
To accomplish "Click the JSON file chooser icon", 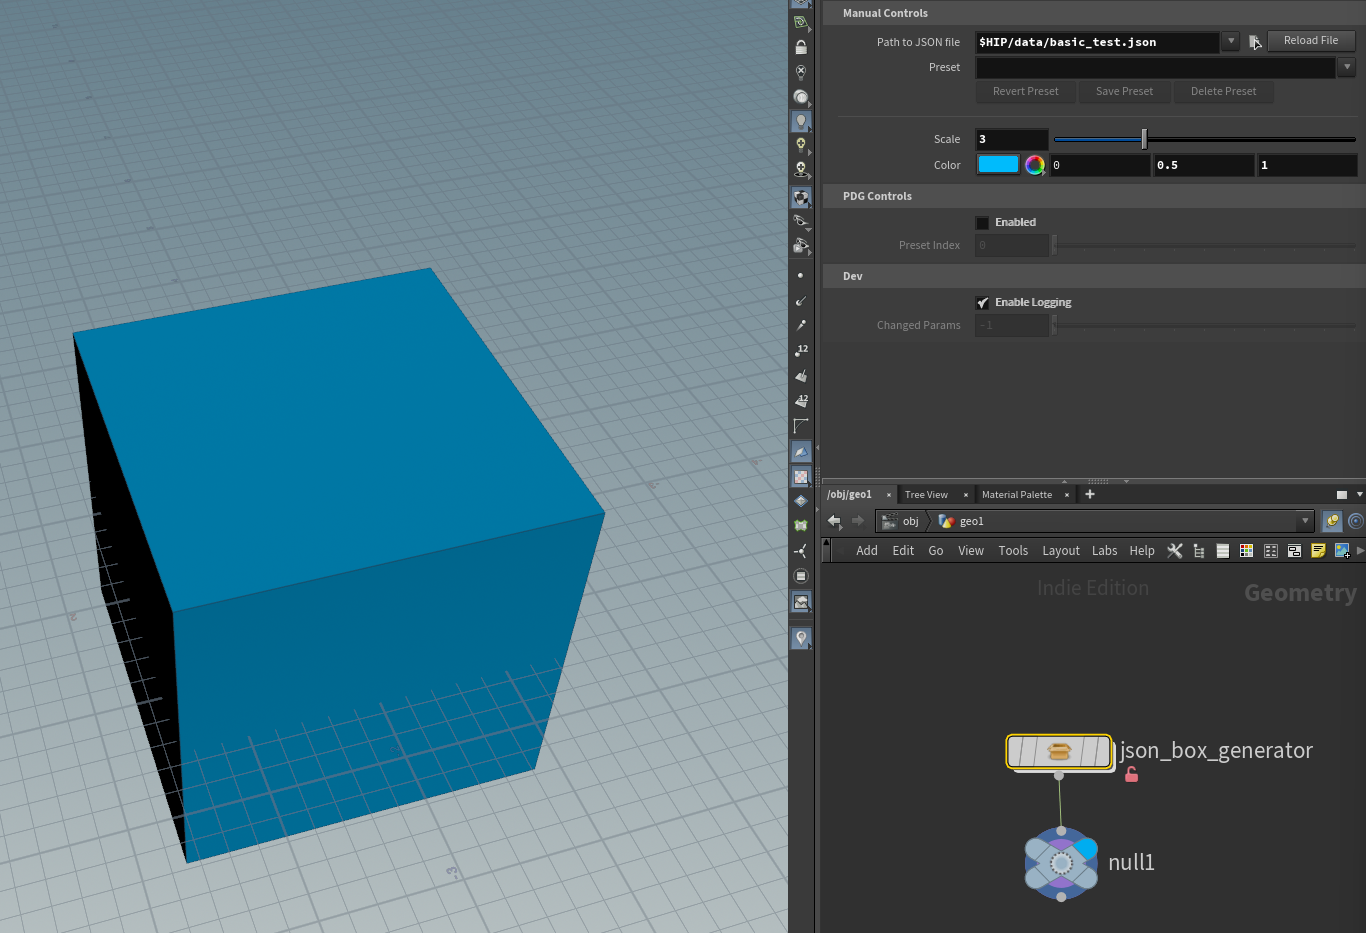I will point(1254,42).
